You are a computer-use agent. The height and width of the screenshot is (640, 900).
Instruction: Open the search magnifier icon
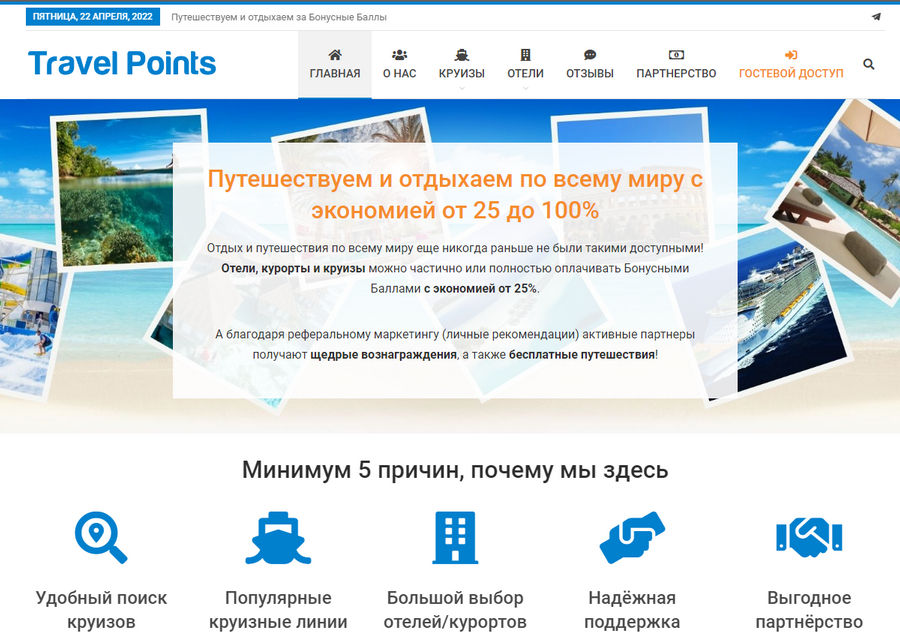[x=868, y=64]
